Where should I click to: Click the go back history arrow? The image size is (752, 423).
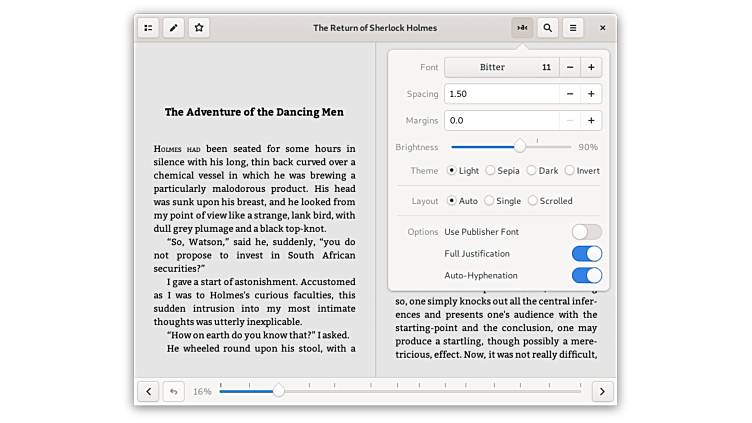coord(174,391)
